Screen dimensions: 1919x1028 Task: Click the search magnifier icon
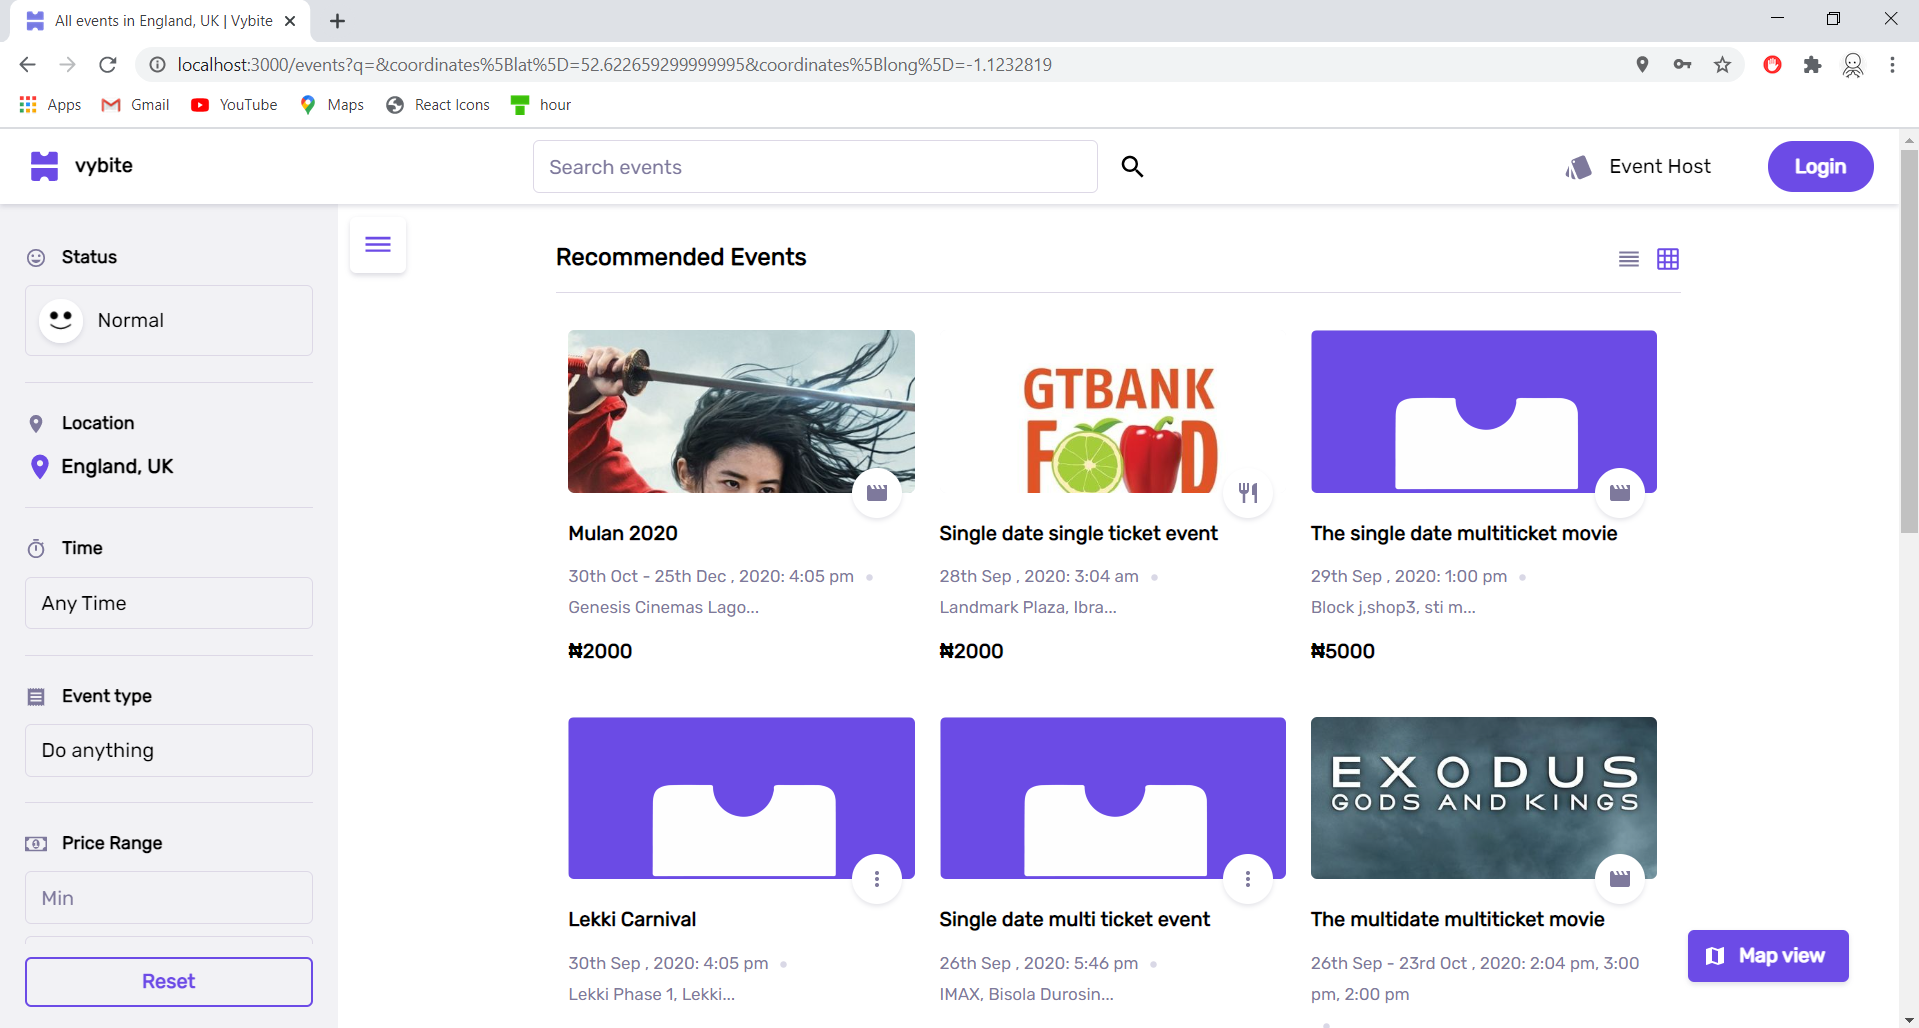1132,166
